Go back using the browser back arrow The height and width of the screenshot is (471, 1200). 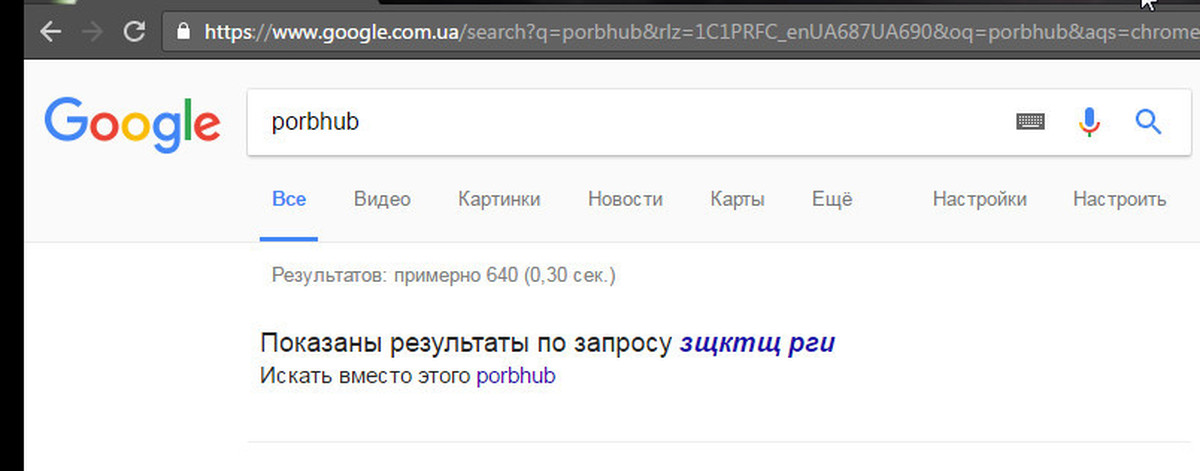[x=50, y=31]
